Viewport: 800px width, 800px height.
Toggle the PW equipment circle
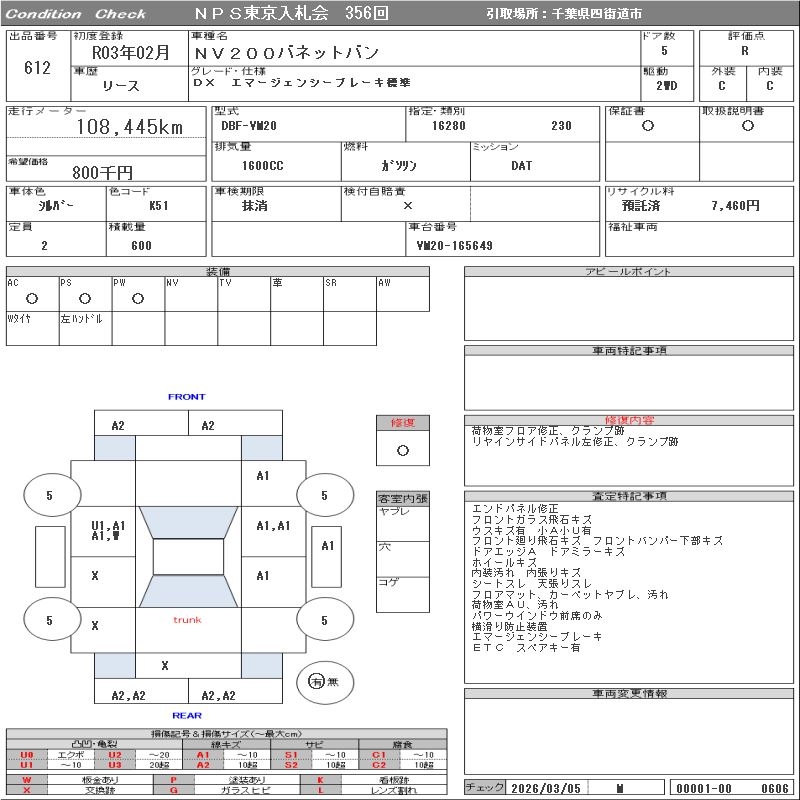point(138,298)
